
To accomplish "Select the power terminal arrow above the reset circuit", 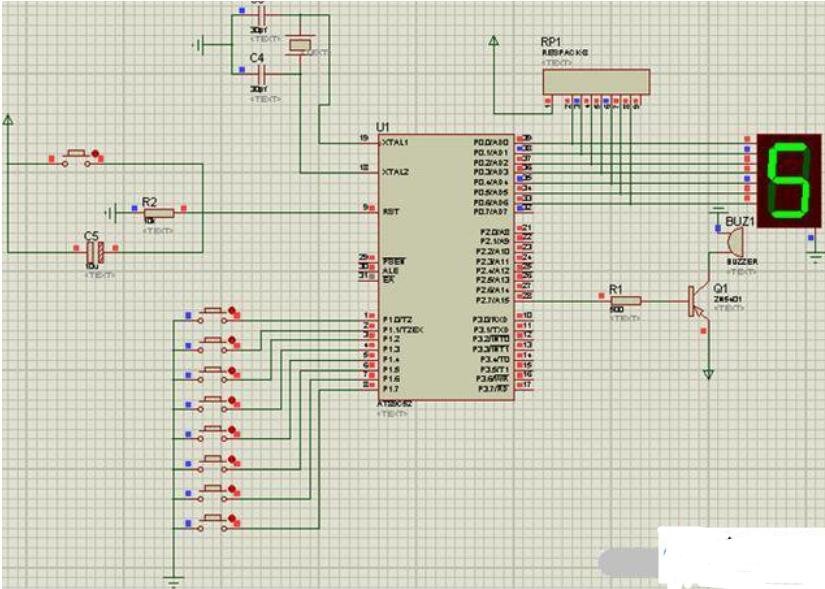I will coord(8,120).
